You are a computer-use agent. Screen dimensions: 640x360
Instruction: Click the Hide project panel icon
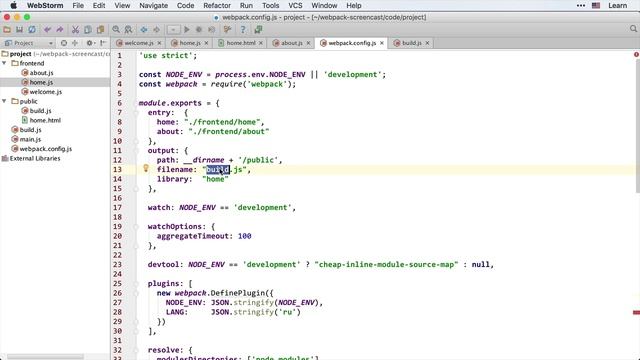coord(103,43)
